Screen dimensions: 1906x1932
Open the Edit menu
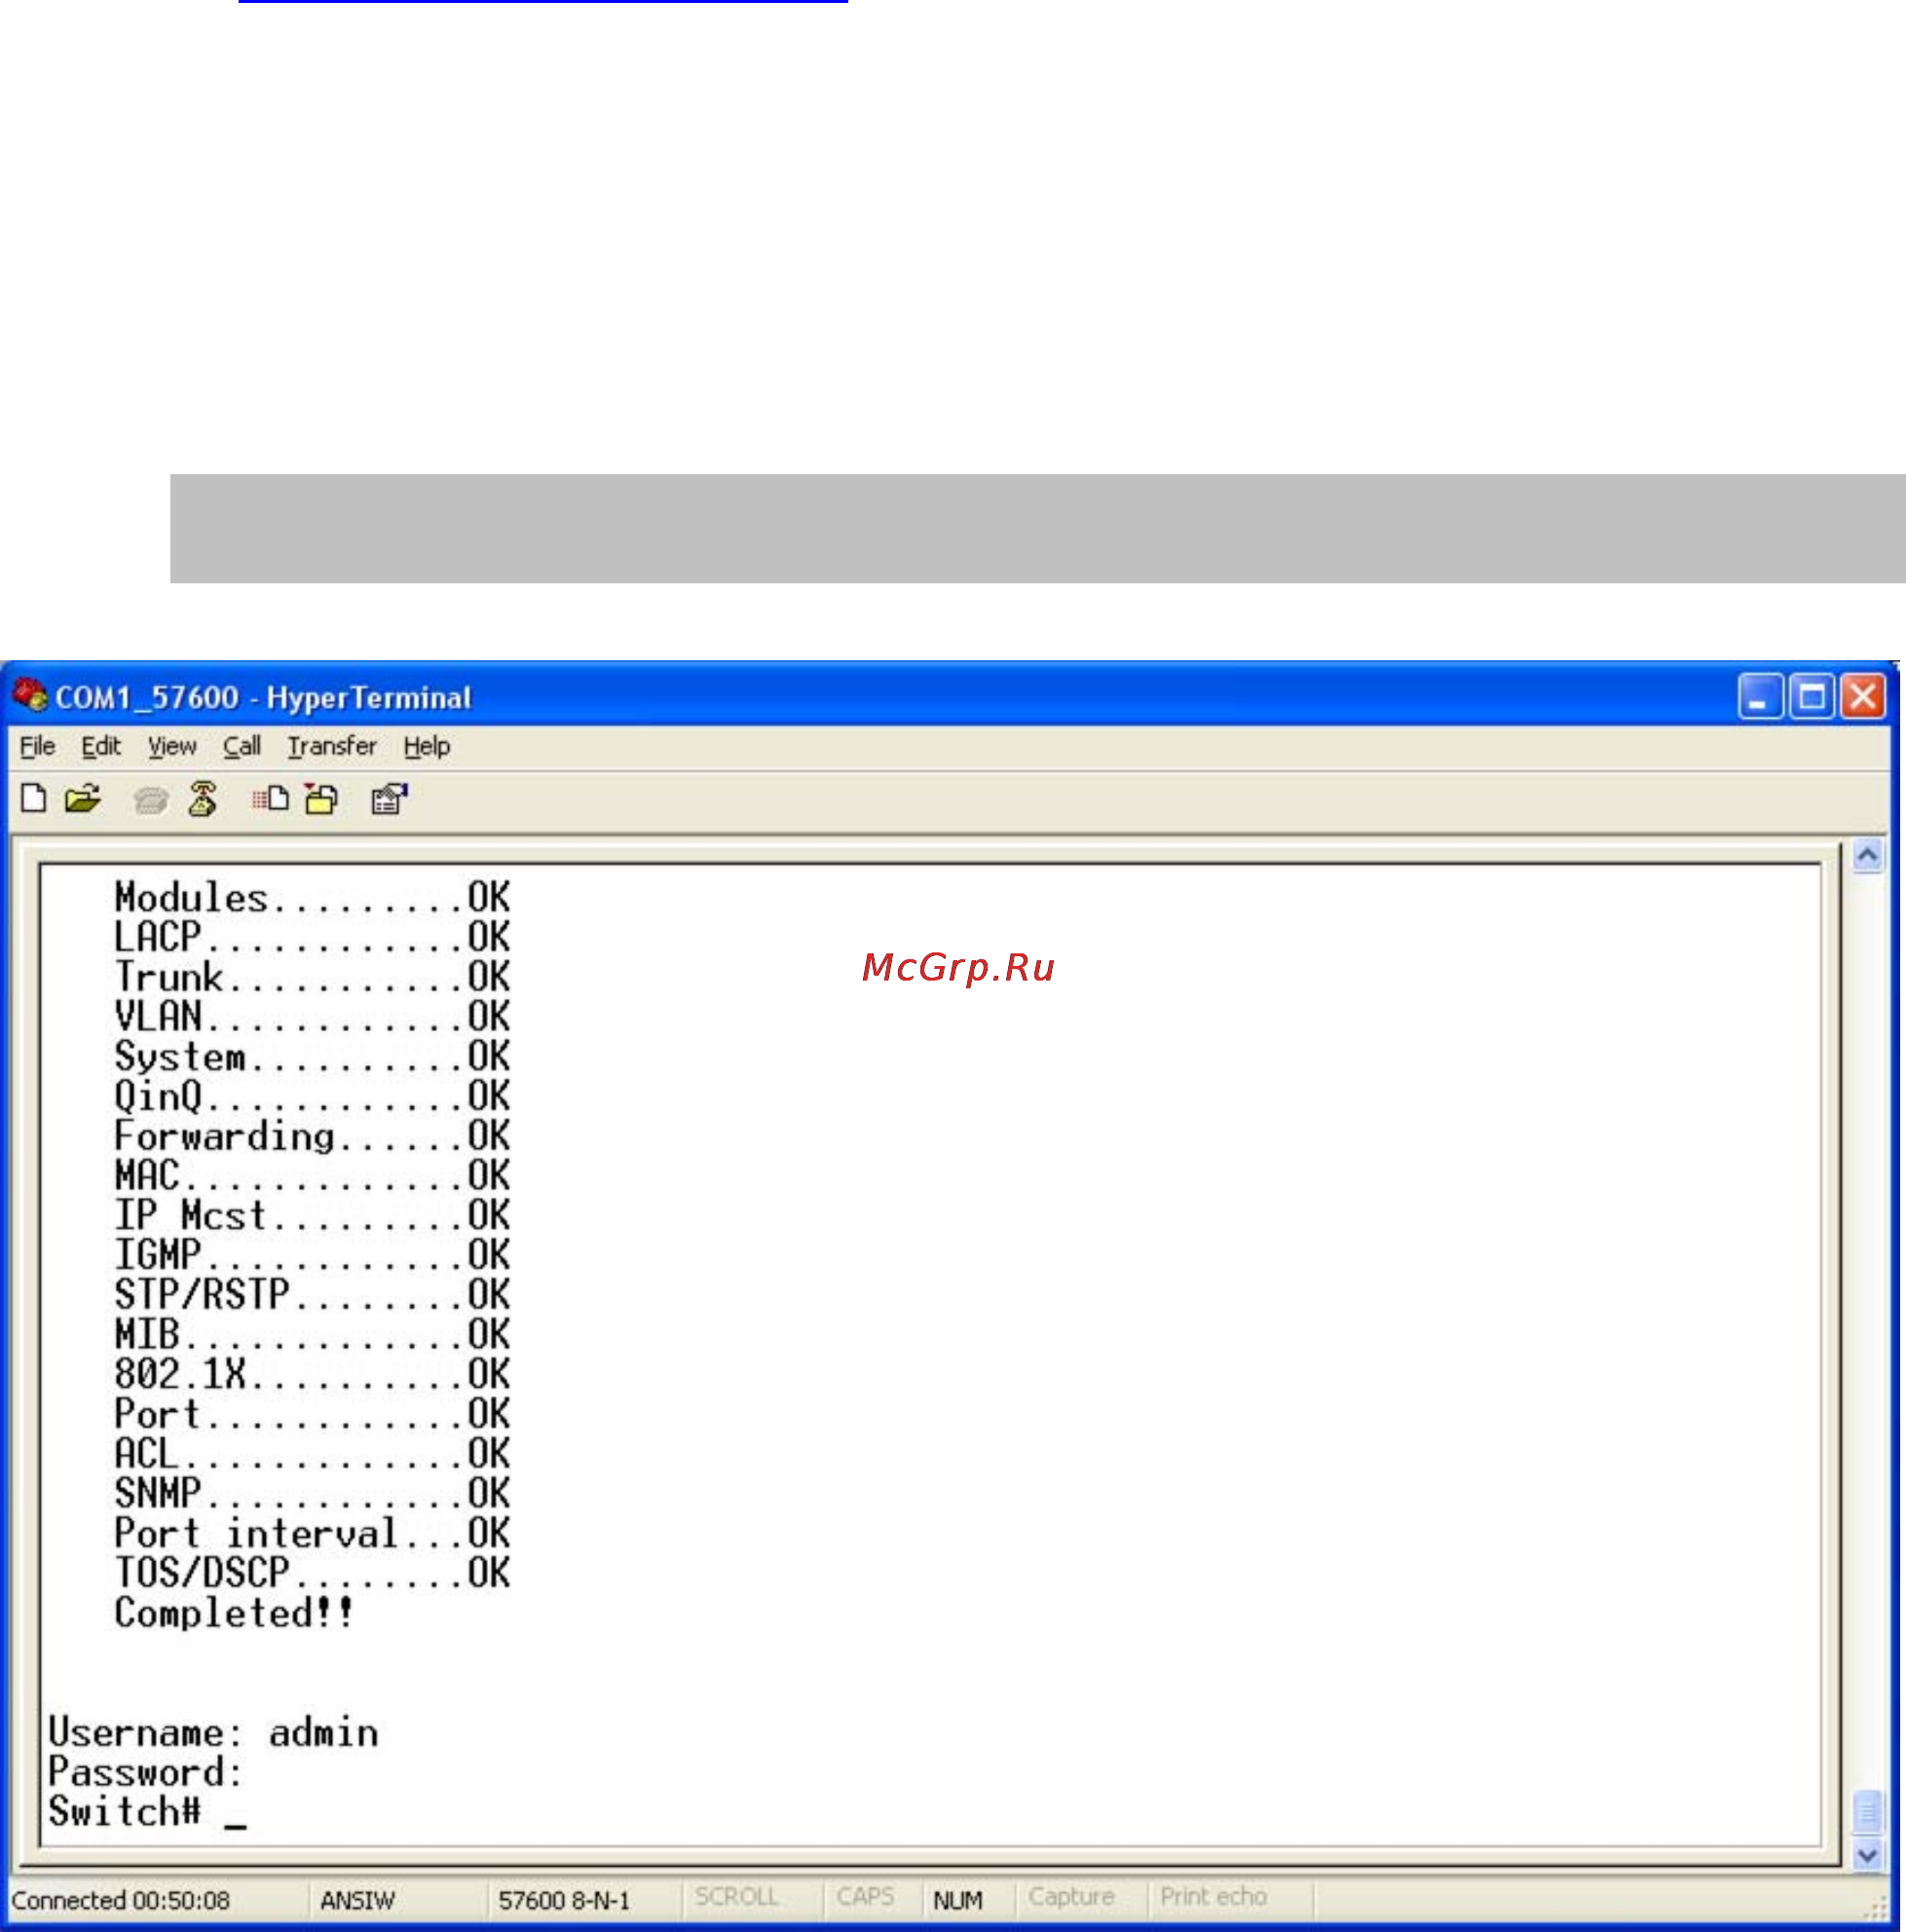pos(101,746)
